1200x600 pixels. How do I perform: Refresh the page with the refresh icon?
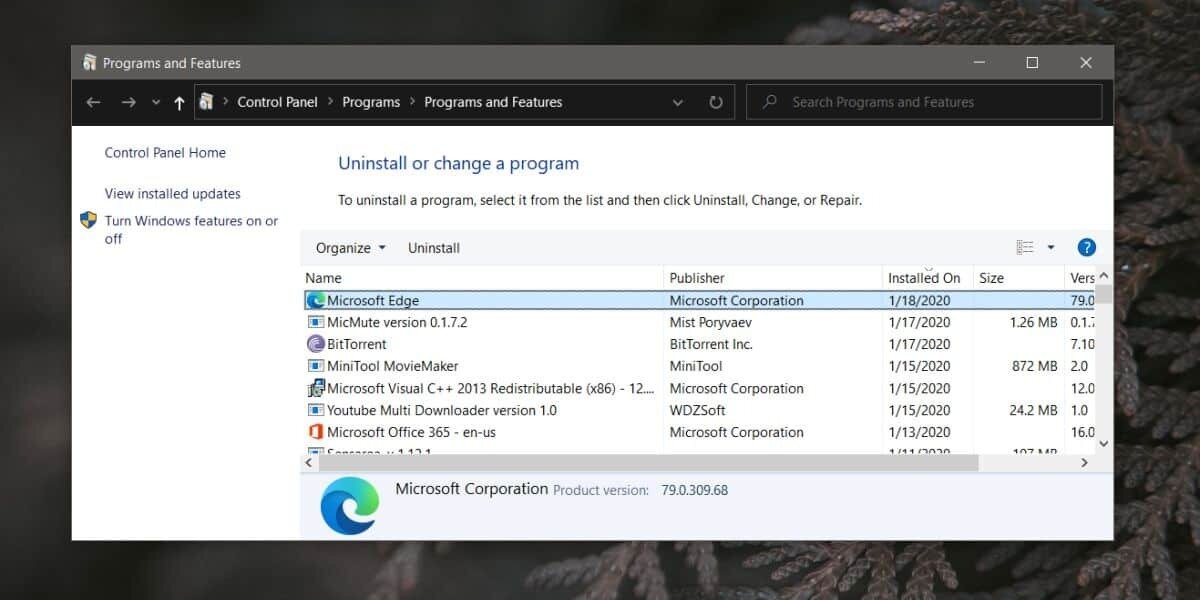pos(716,101)
